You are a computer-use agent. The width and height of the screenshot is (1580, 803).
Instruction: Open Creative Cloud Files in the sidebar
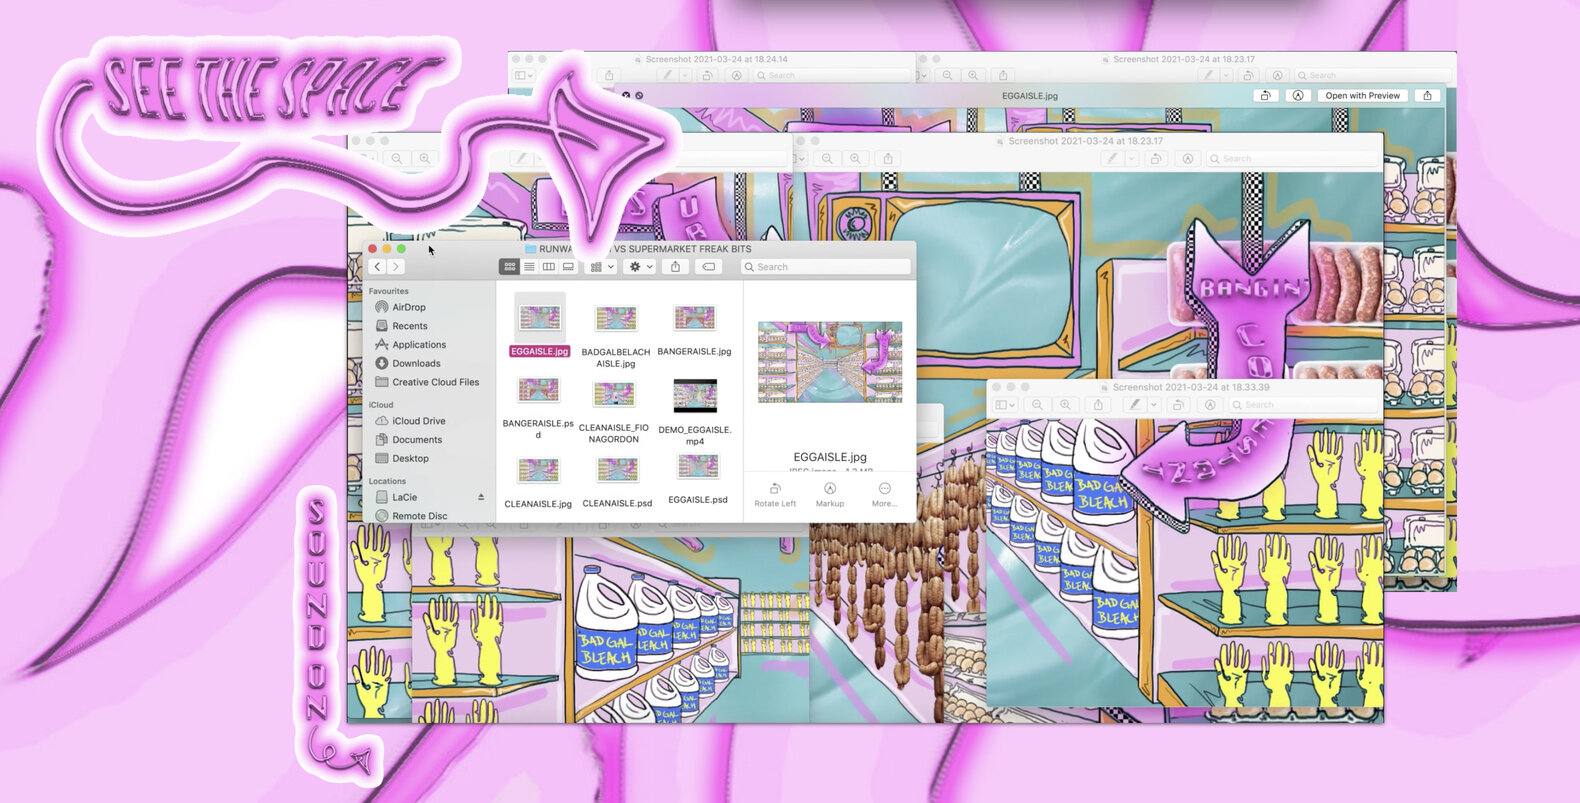coord(435,382)
